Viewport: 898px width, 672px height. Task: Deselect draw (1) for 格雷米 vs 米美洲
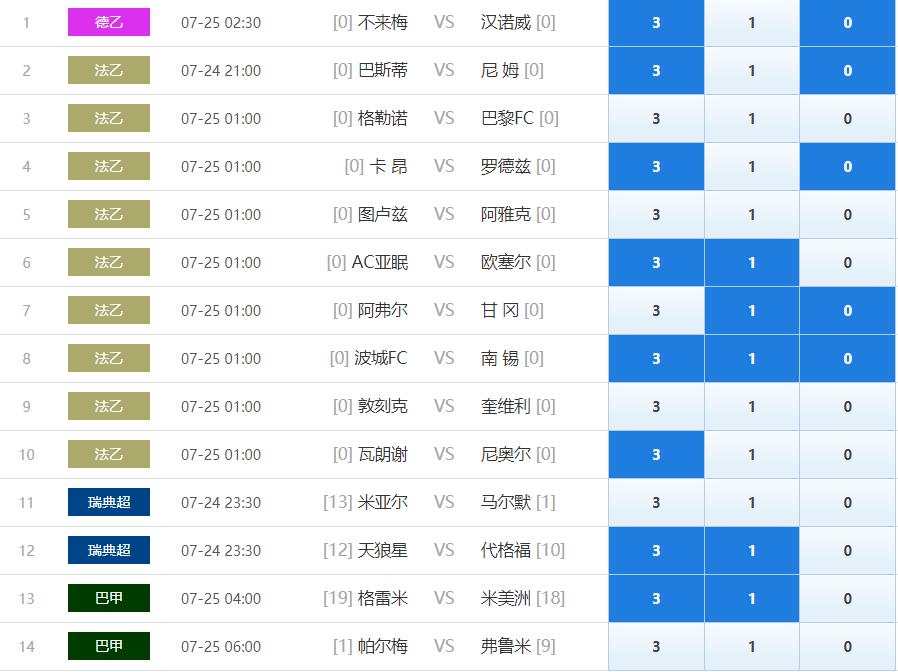[x=751, y=599]
